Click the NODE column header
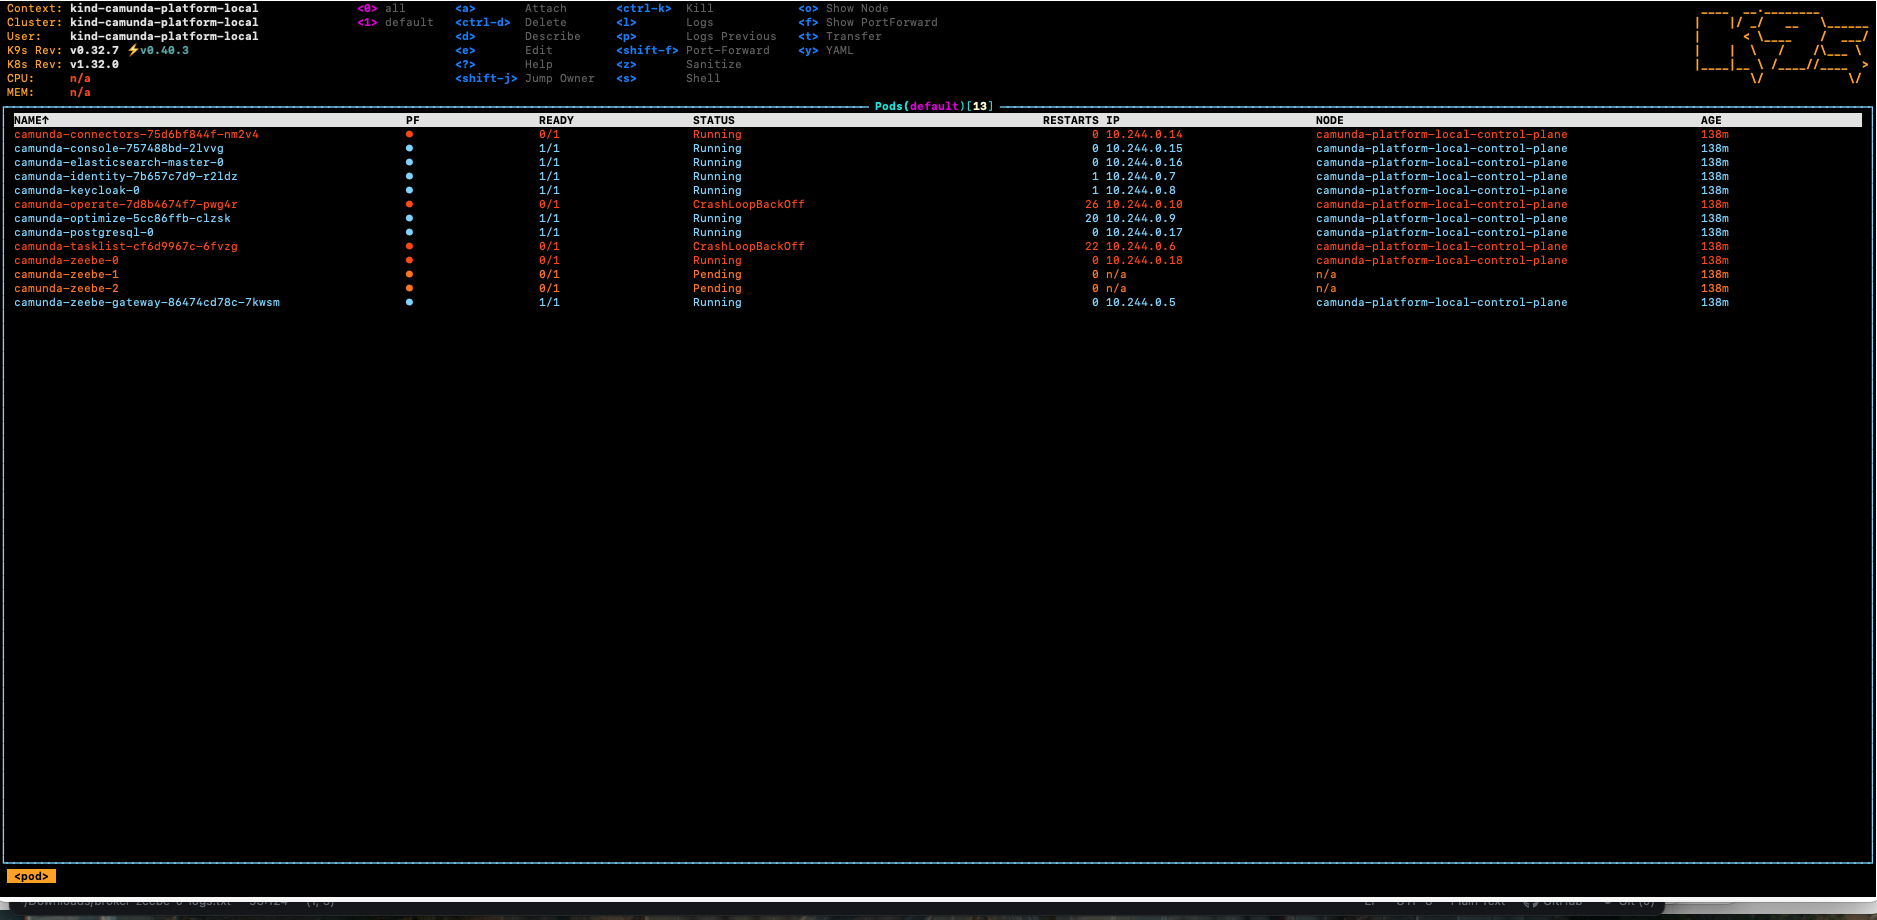Viewport: 1877px width, 920px height. click(x=1330, y=120)
